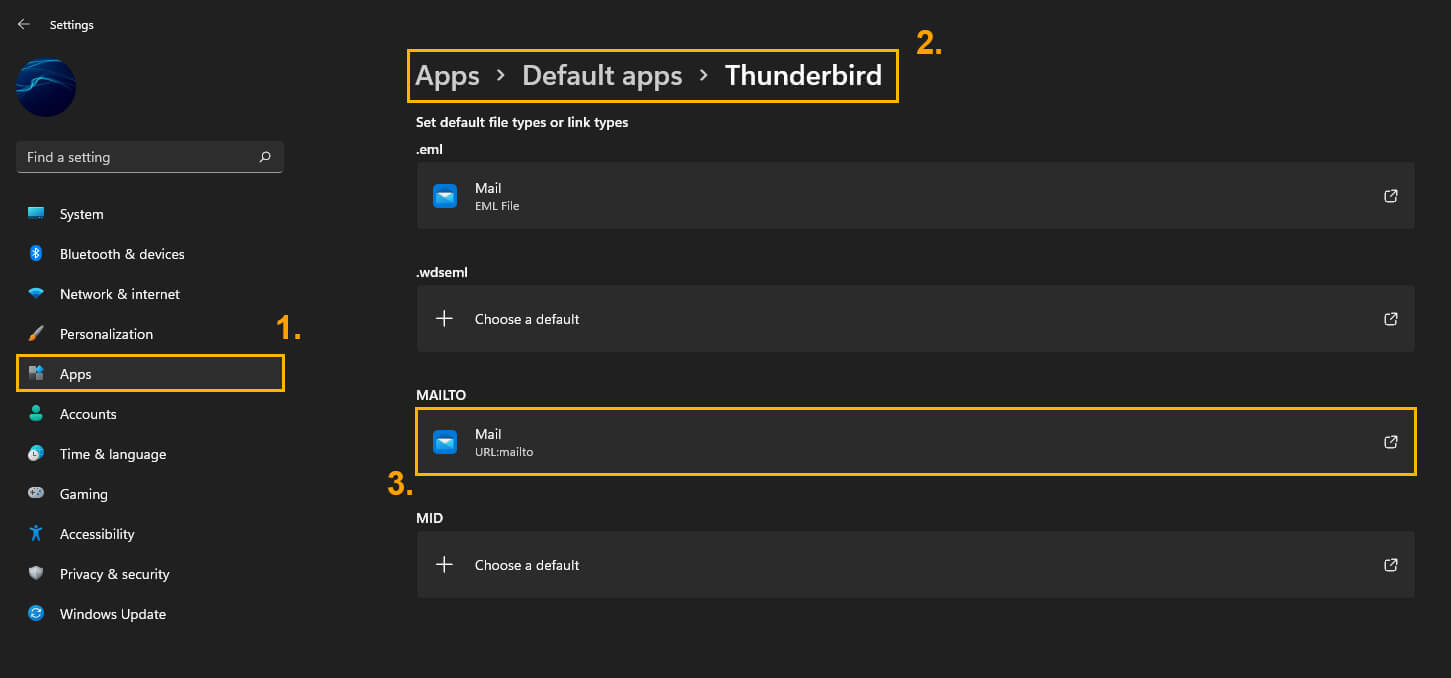Click the plus icon for .wdseml

[445, 319]
